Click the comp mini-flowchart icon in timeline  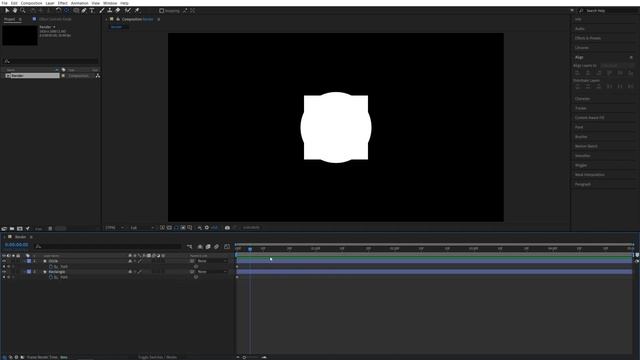pos(189,247)
